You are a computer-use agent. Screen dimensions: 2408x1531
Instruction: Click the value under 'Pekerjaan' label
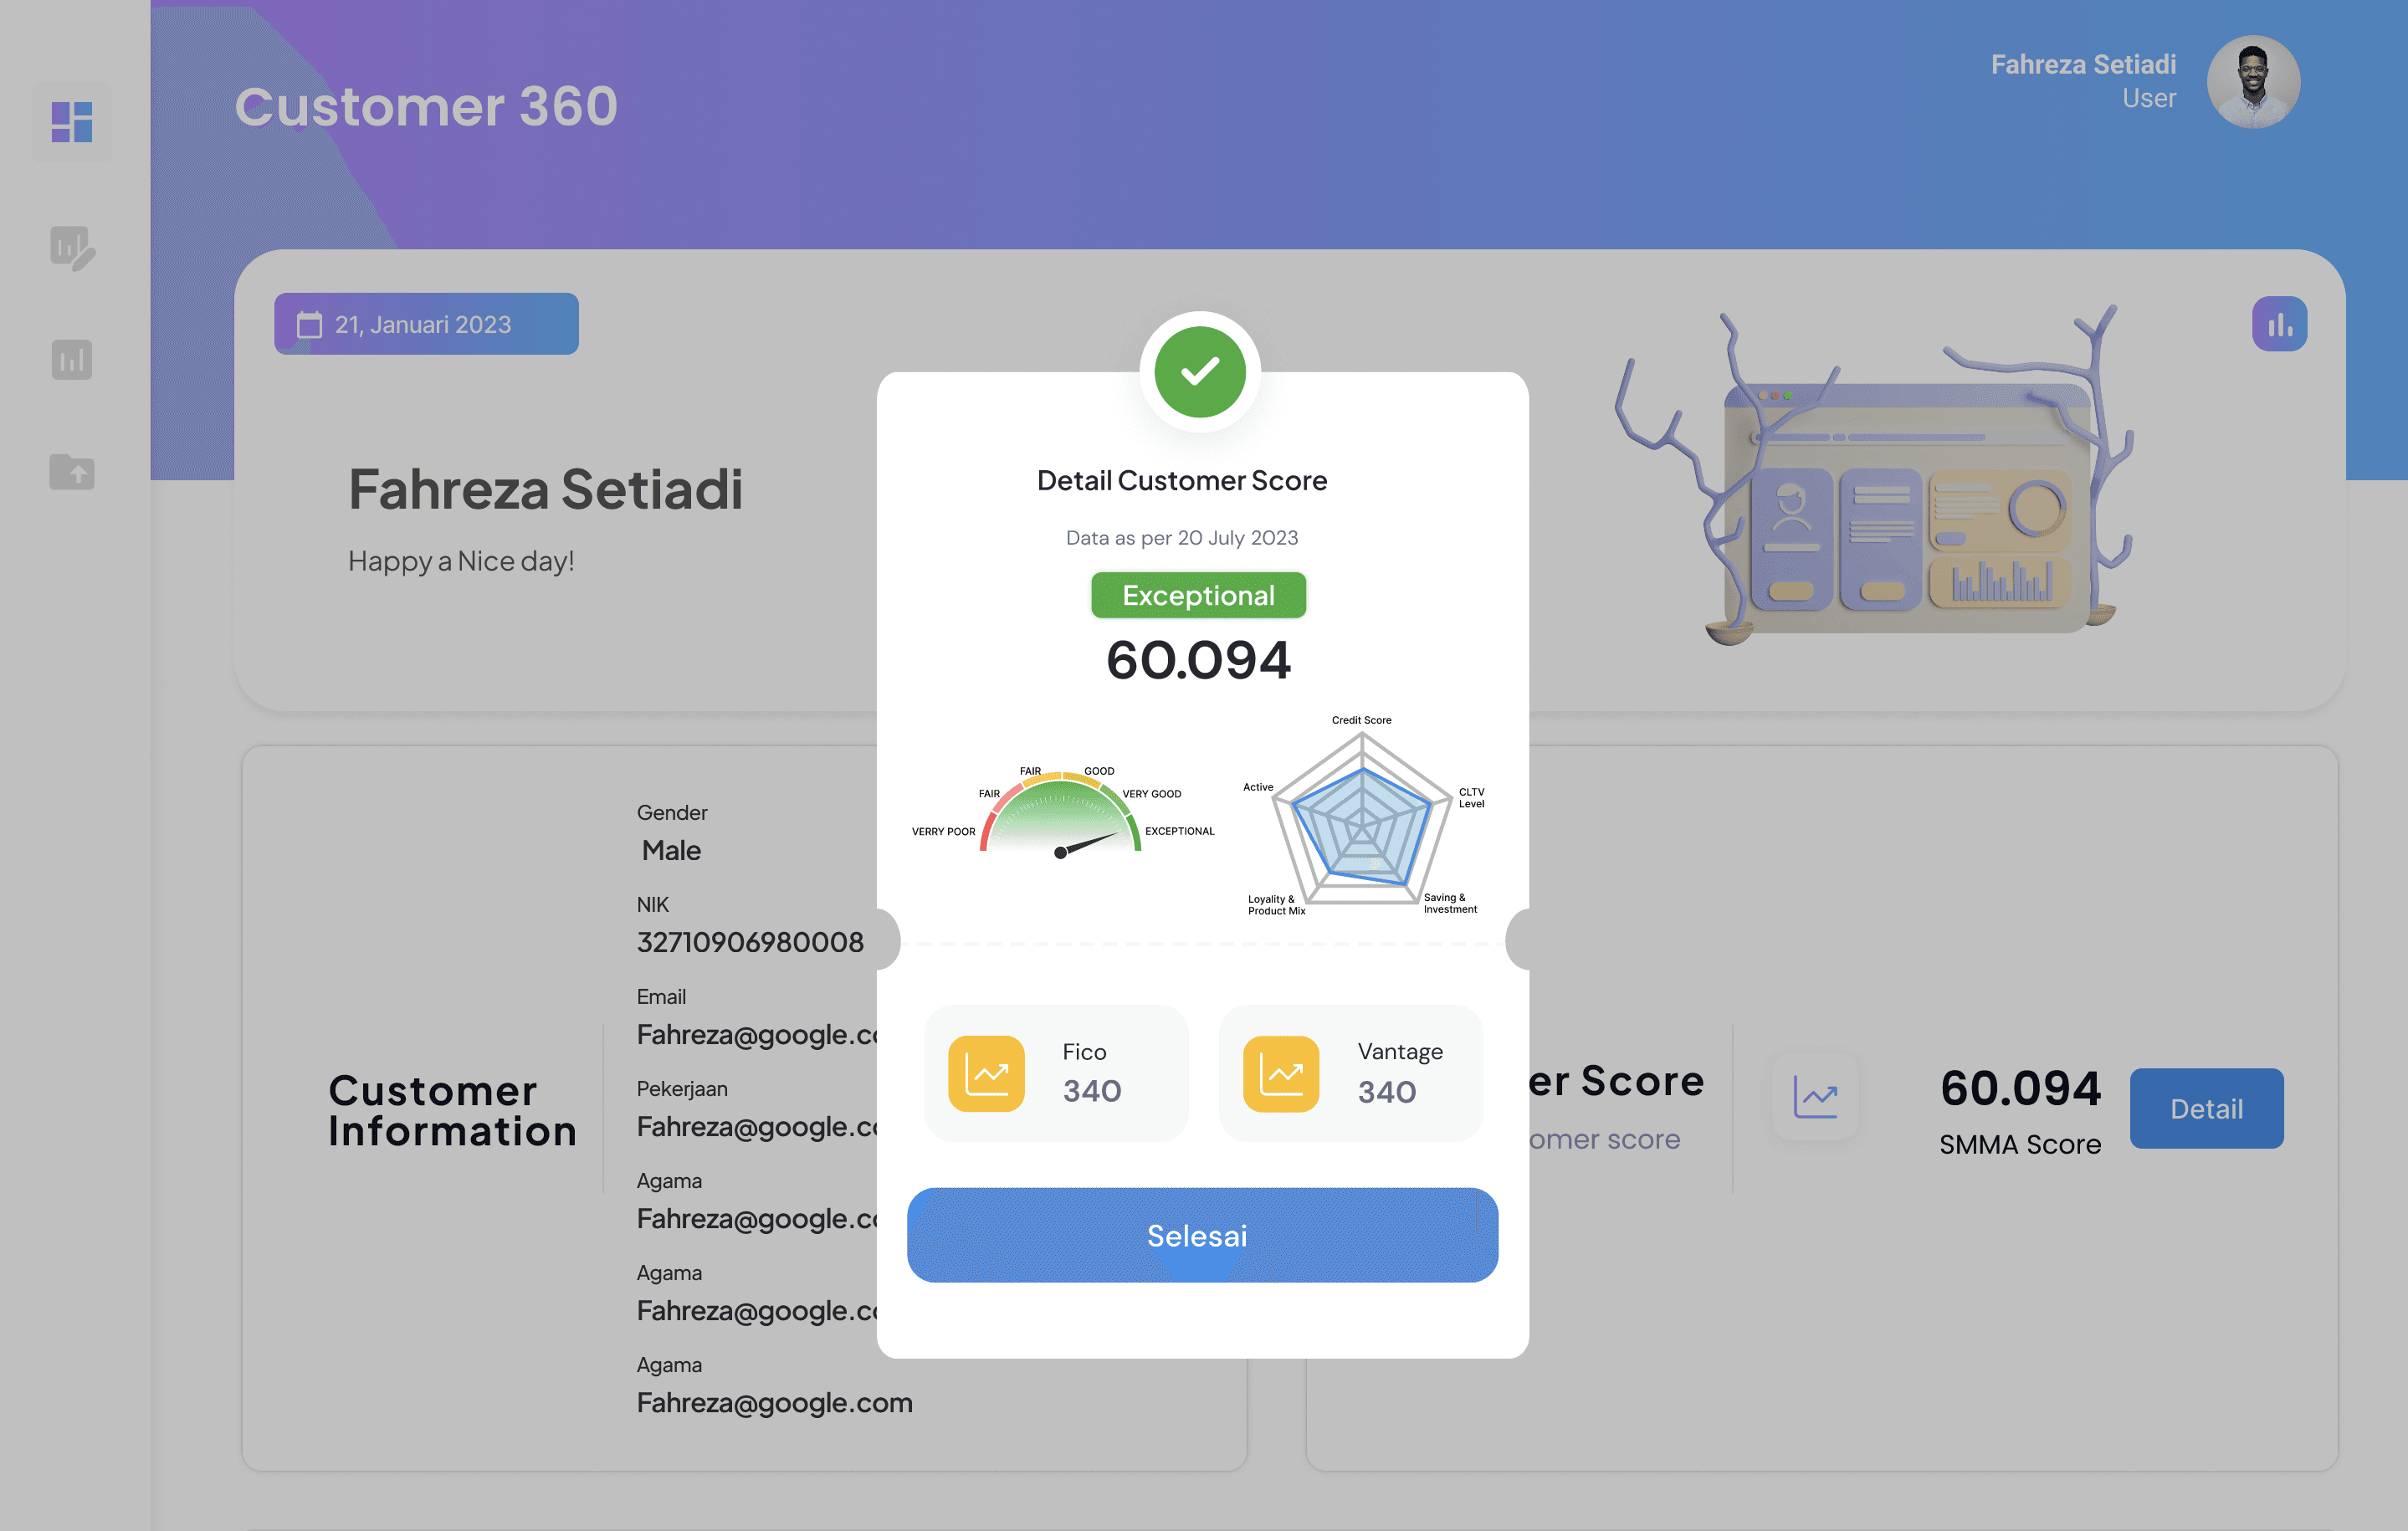coord(757,1126)
